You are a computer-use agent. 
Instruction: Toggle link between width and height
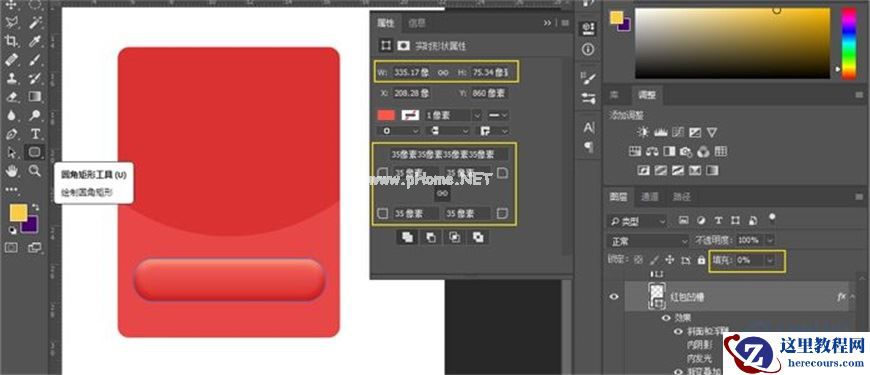(x=442, y=72)
